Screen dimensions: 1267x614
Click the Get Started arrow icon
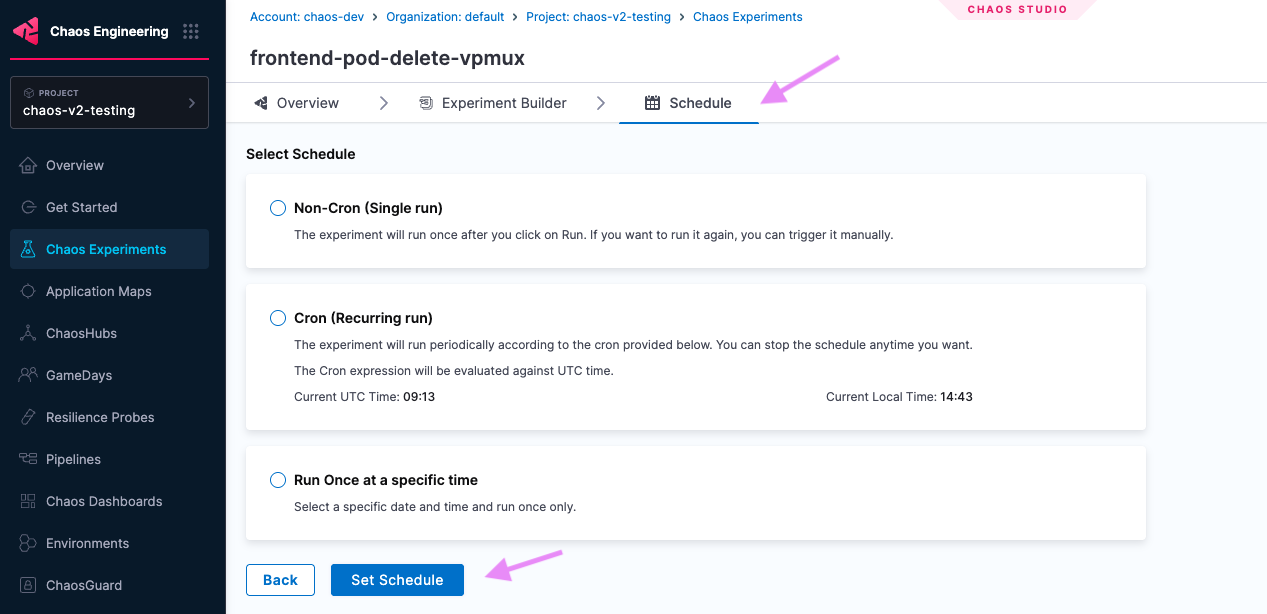(28, 207)
